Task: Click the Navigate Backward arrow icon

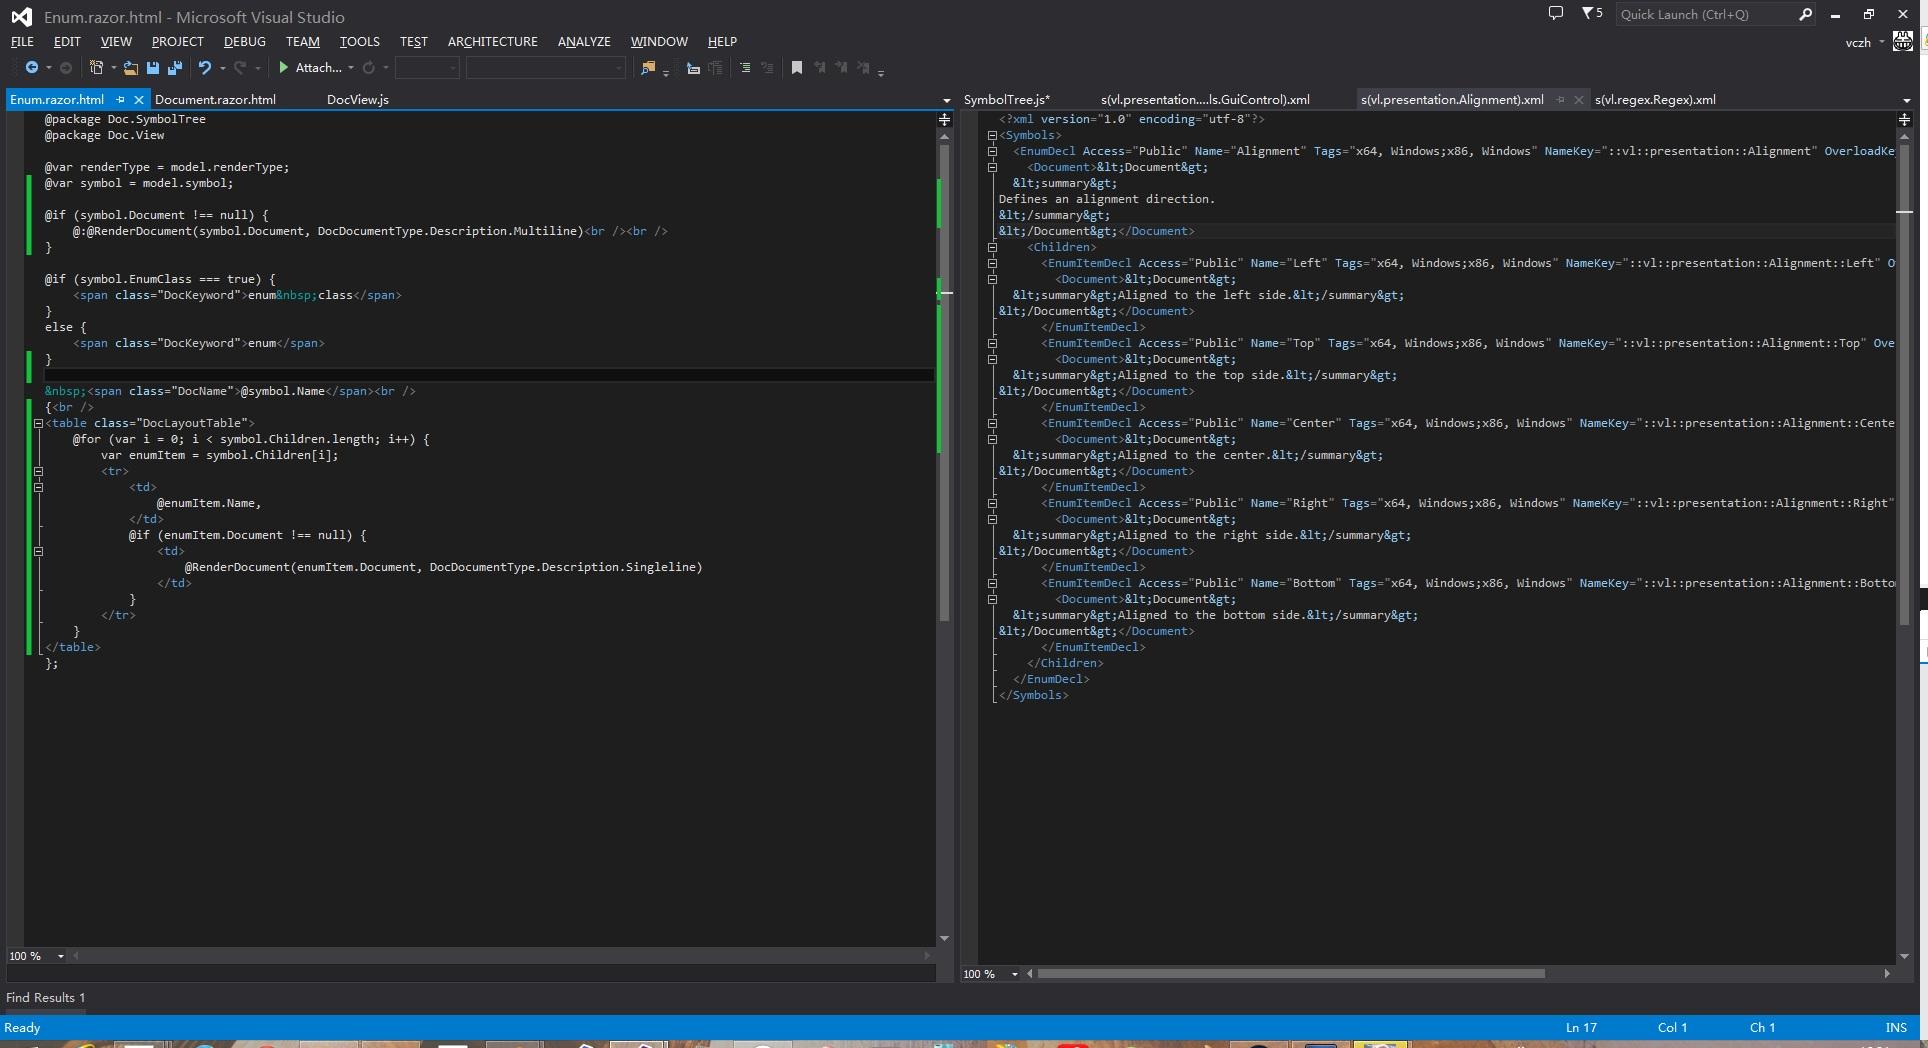Action: click(x=32, y=68)
